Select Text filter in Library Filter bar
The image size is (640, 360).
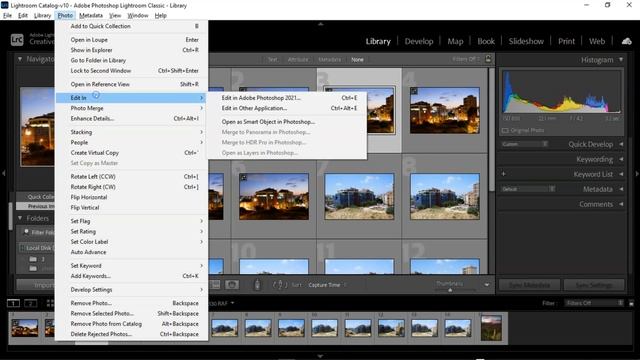[273, 60]
